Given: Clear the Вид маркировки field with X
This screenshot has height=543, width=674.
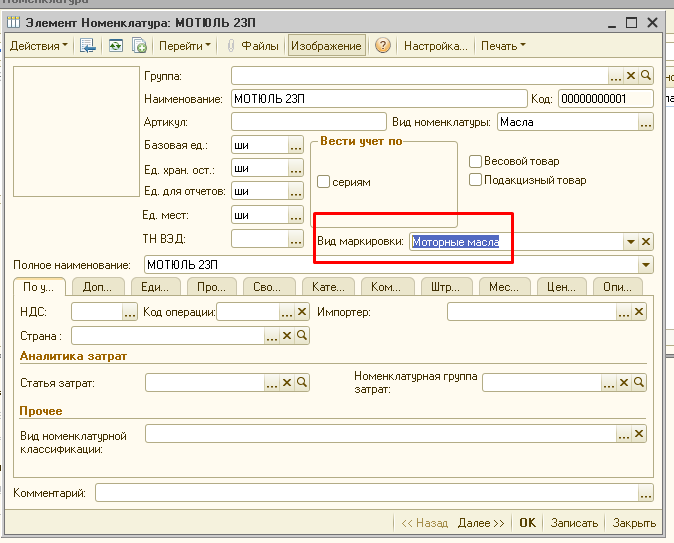Looking at the screenshot, I should [x=646, y=242].
